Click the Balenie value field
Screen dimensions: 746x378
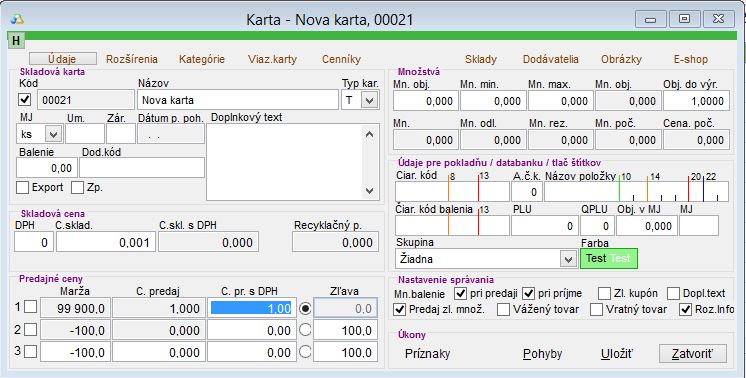47,168
